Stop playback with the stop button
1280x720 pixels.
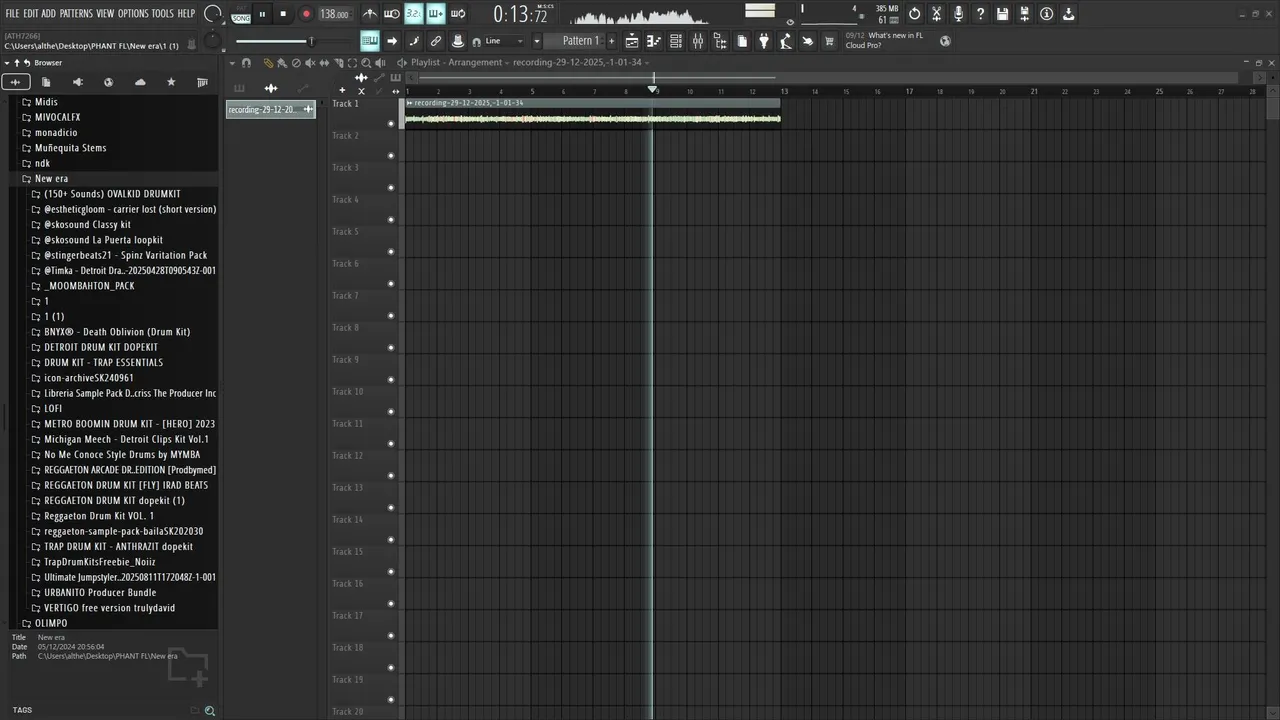click(x=283, y=14)
